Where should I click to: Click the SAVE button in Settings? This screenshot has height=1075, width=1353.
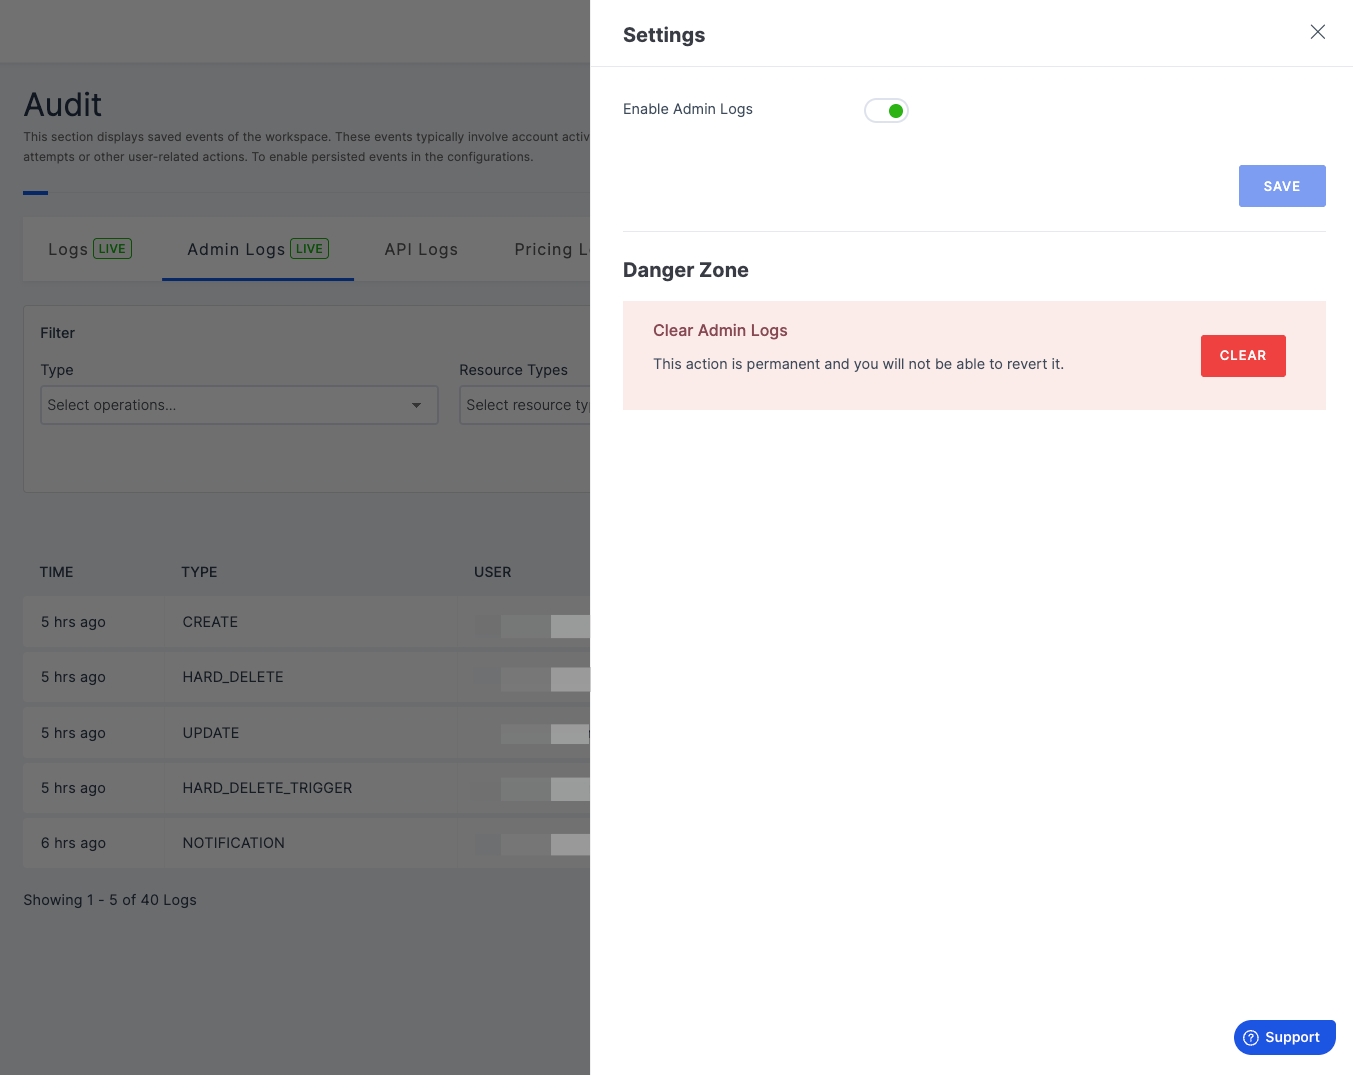coord(1281,186)
